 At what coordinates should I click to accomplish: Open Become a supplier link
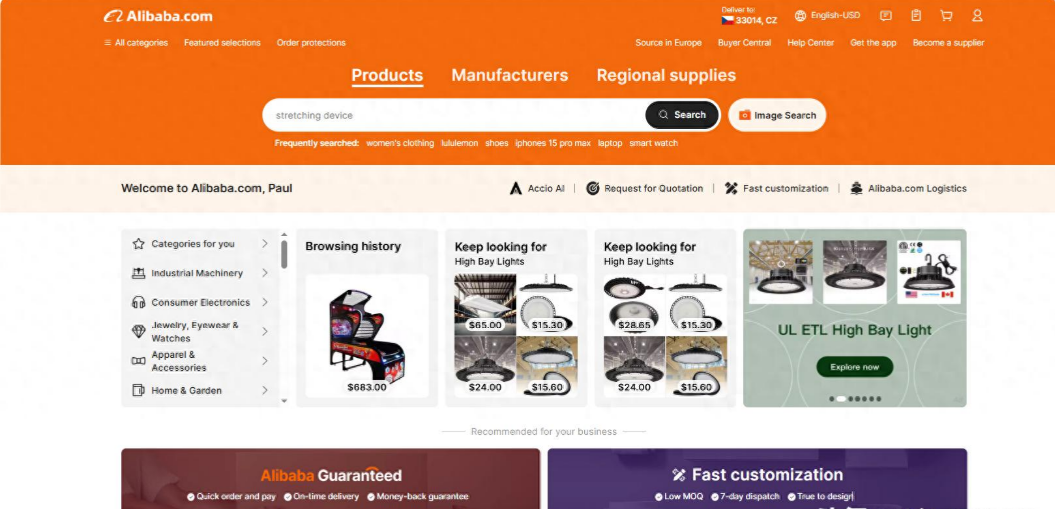point(948,42)
